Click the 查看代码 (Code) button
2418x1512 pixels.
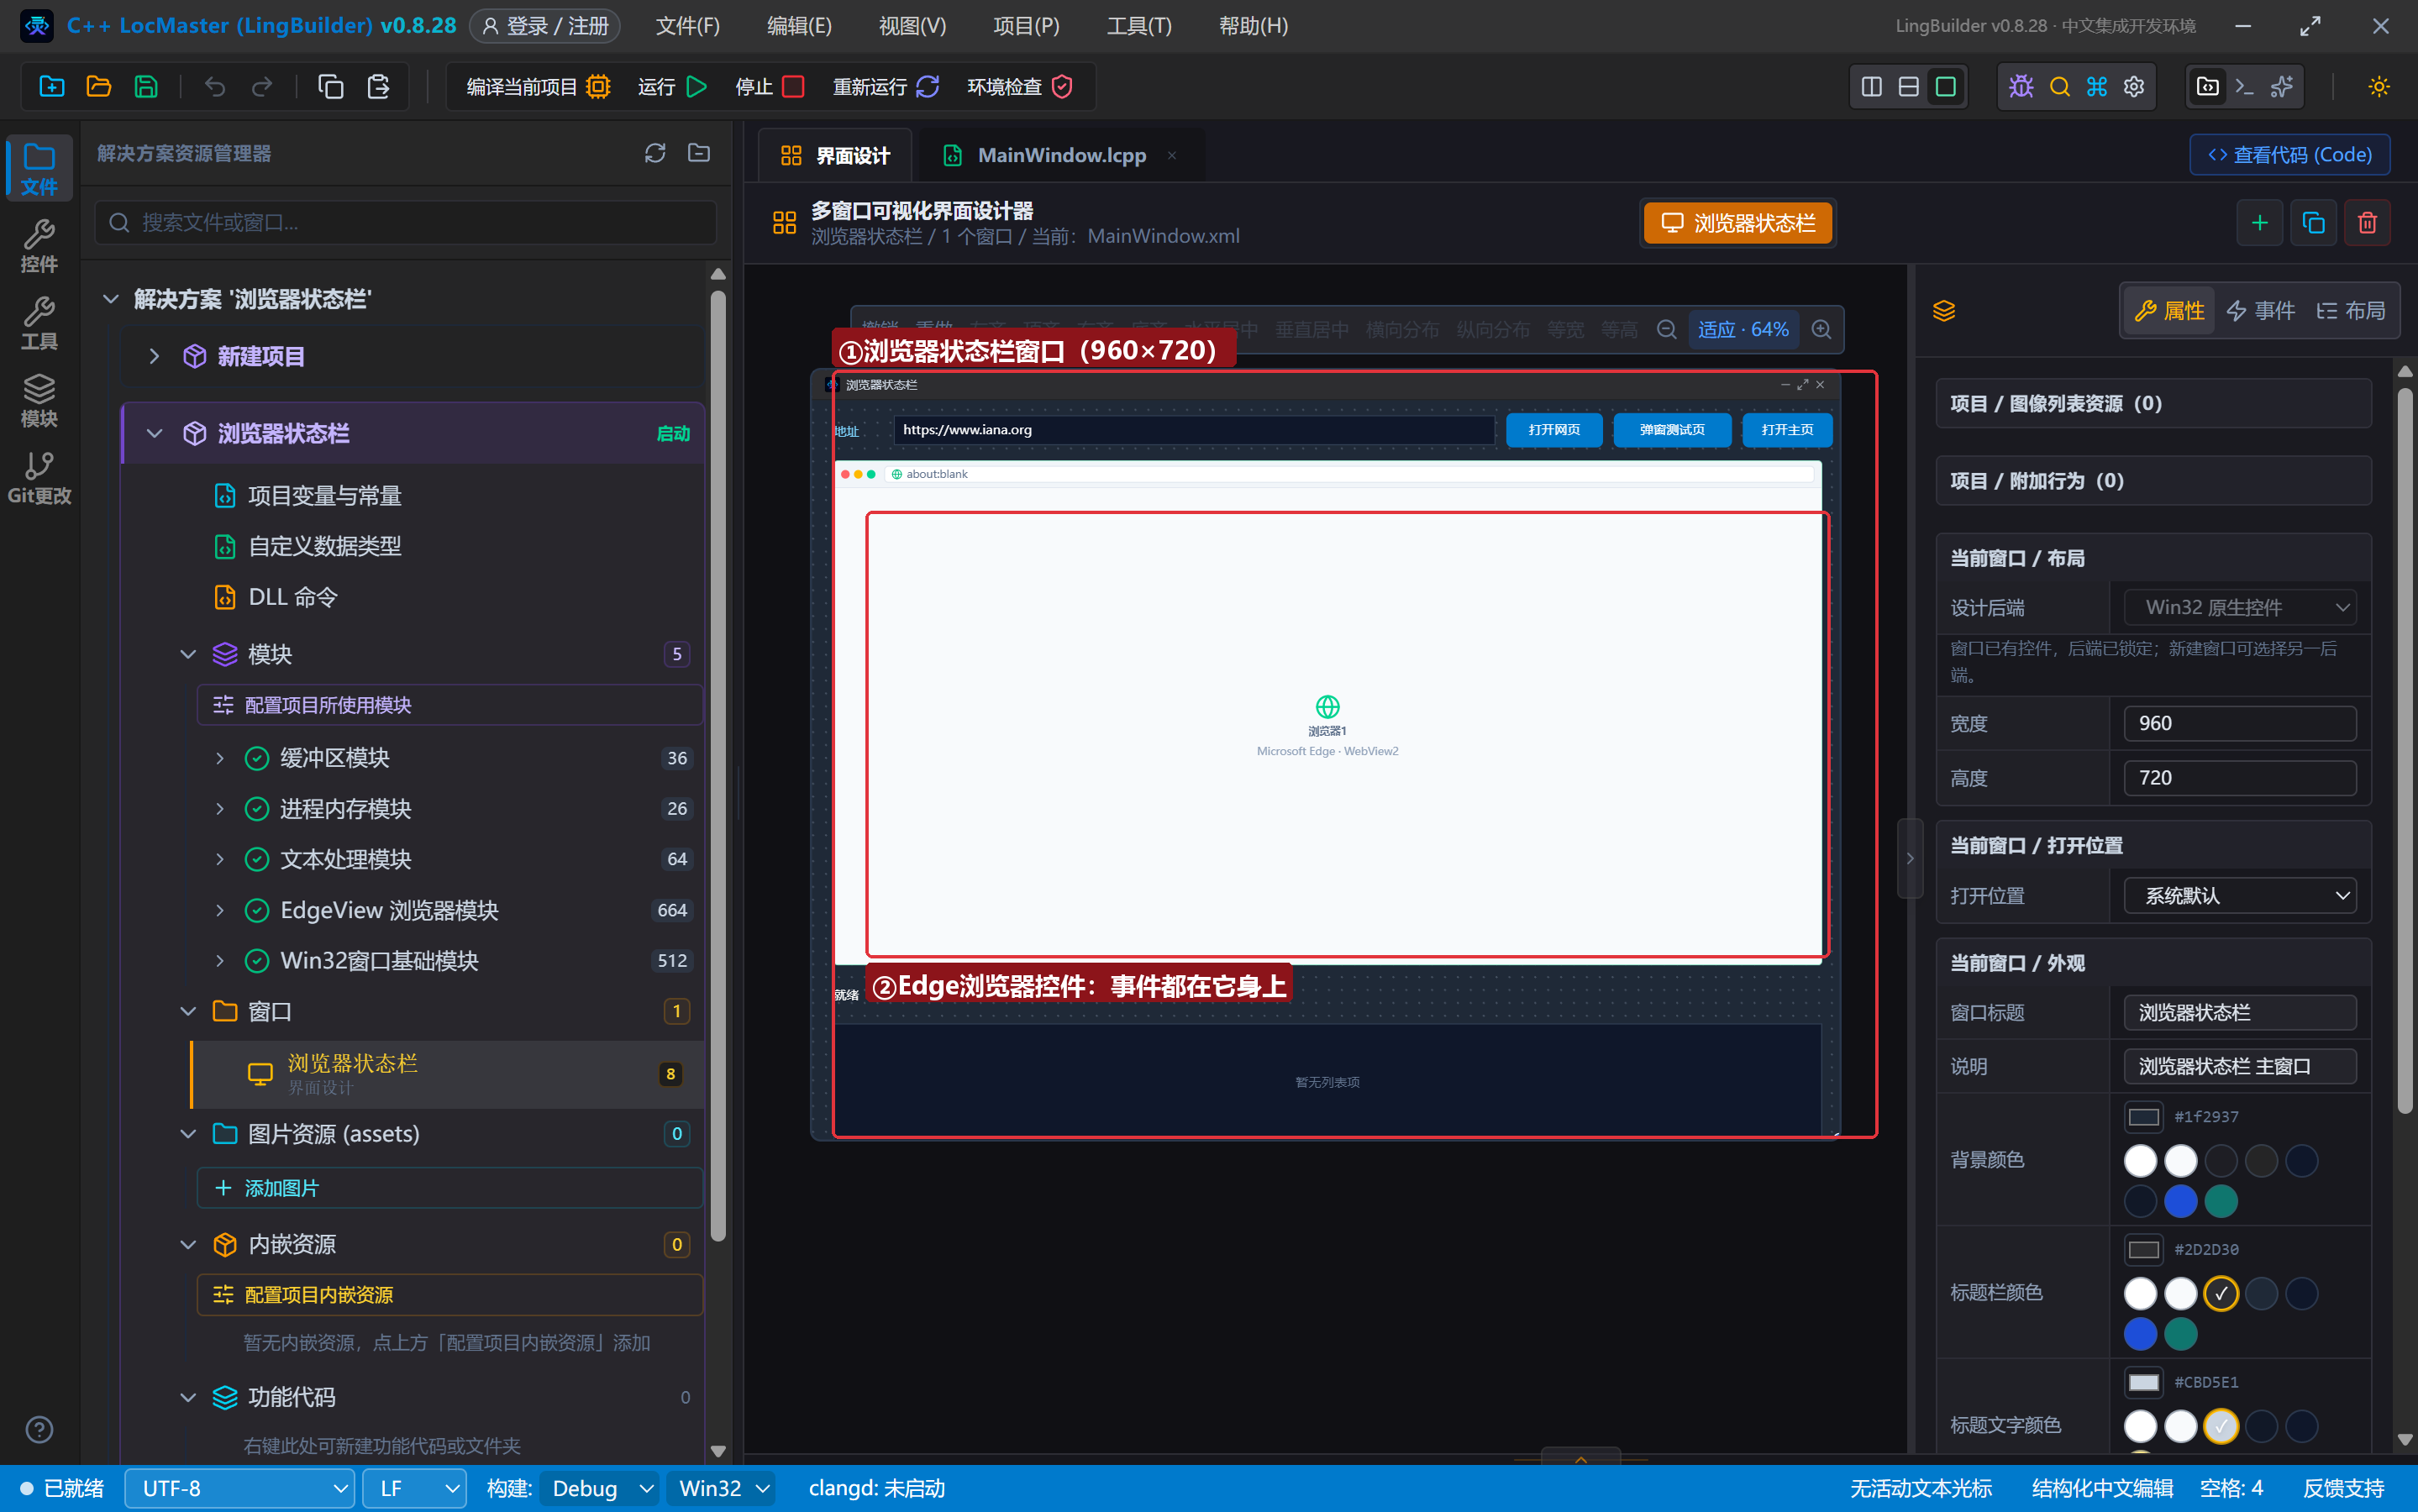2290,154
